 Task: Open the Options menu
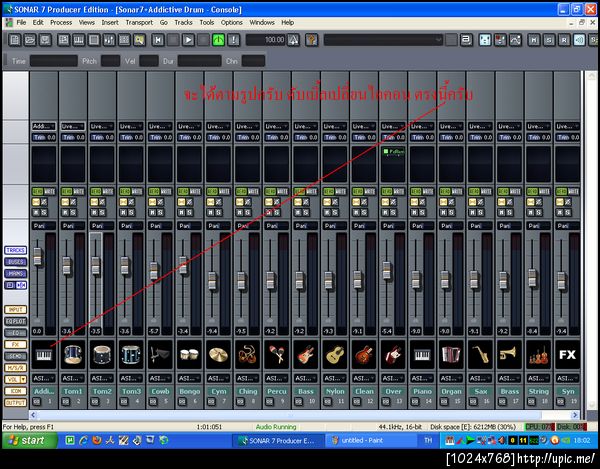[232, 23]
